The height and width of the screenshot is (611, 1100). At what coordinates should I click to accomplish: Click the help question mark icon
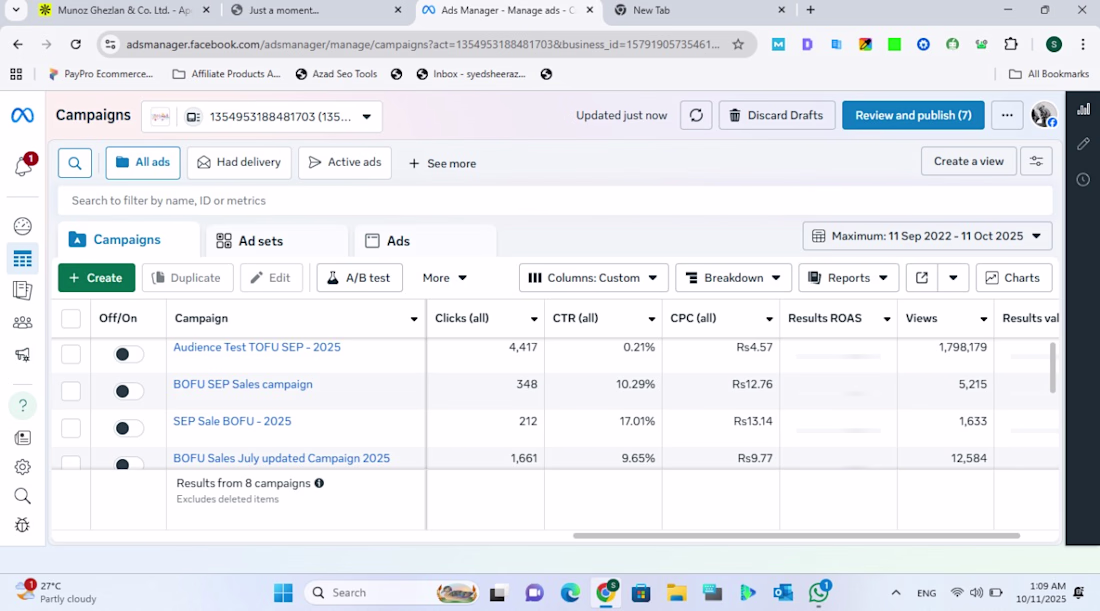tap(22, 405)
